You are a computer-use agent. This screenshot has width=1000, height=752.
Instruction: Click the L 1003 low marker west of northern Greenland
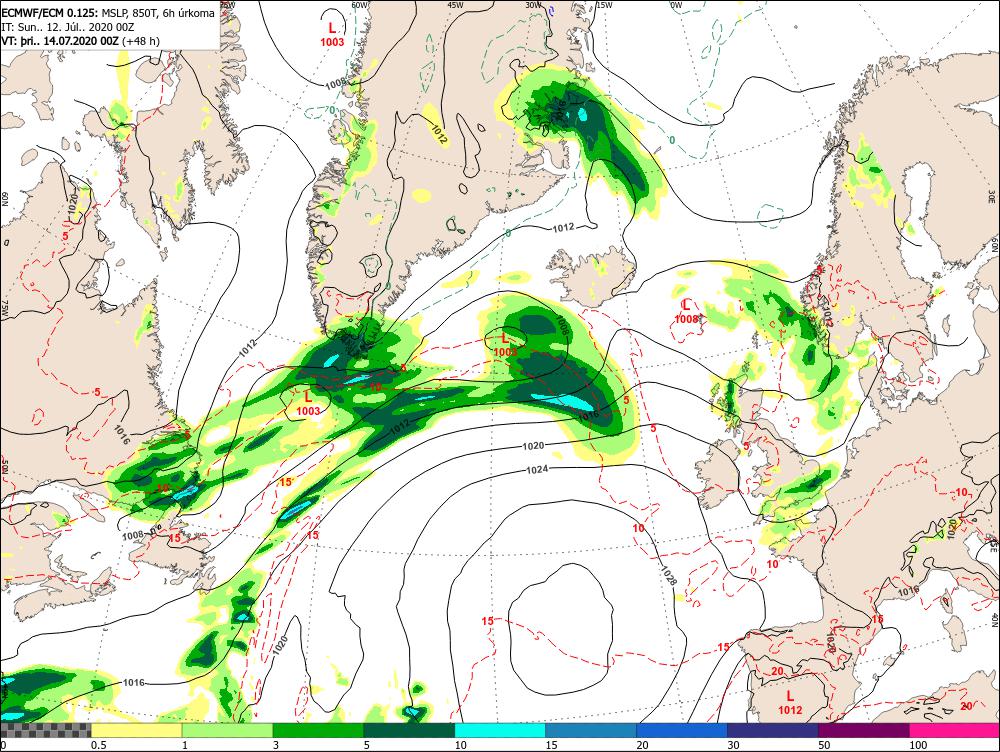pos(332,34)
